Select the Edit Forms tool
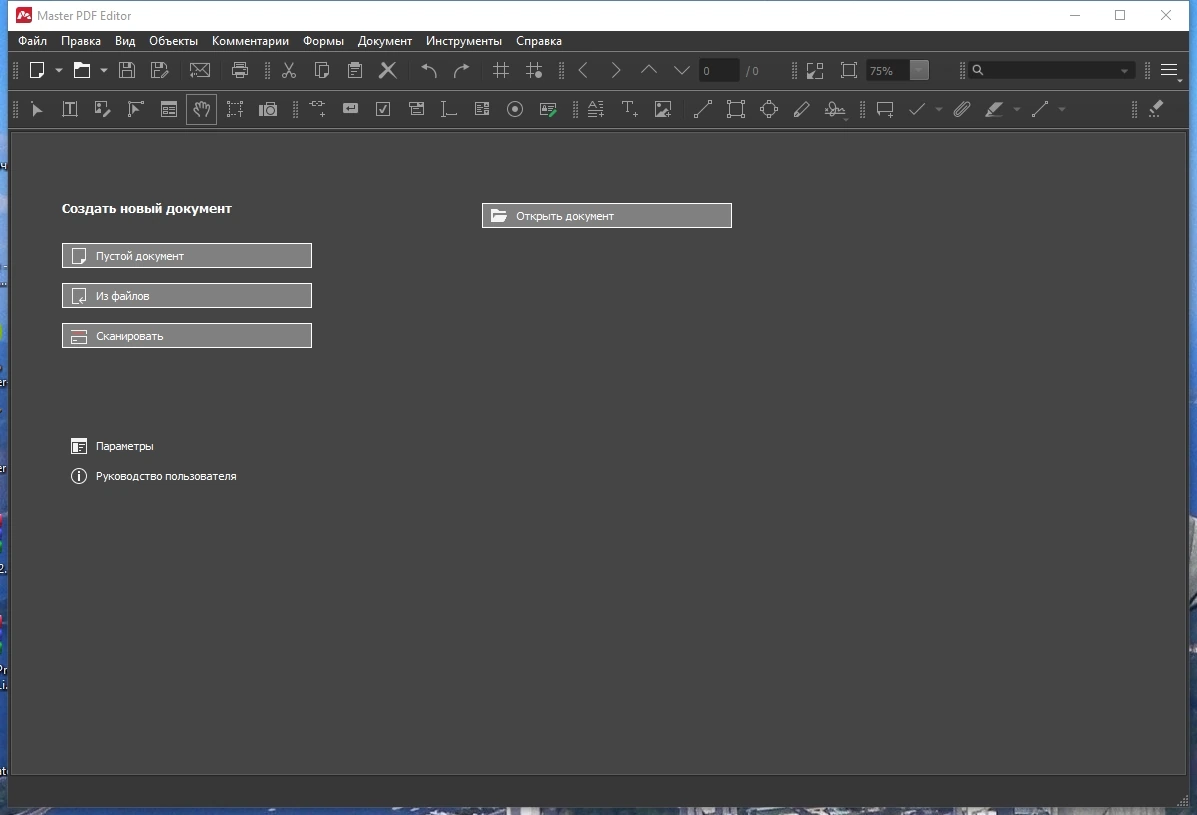 point(169,109)
